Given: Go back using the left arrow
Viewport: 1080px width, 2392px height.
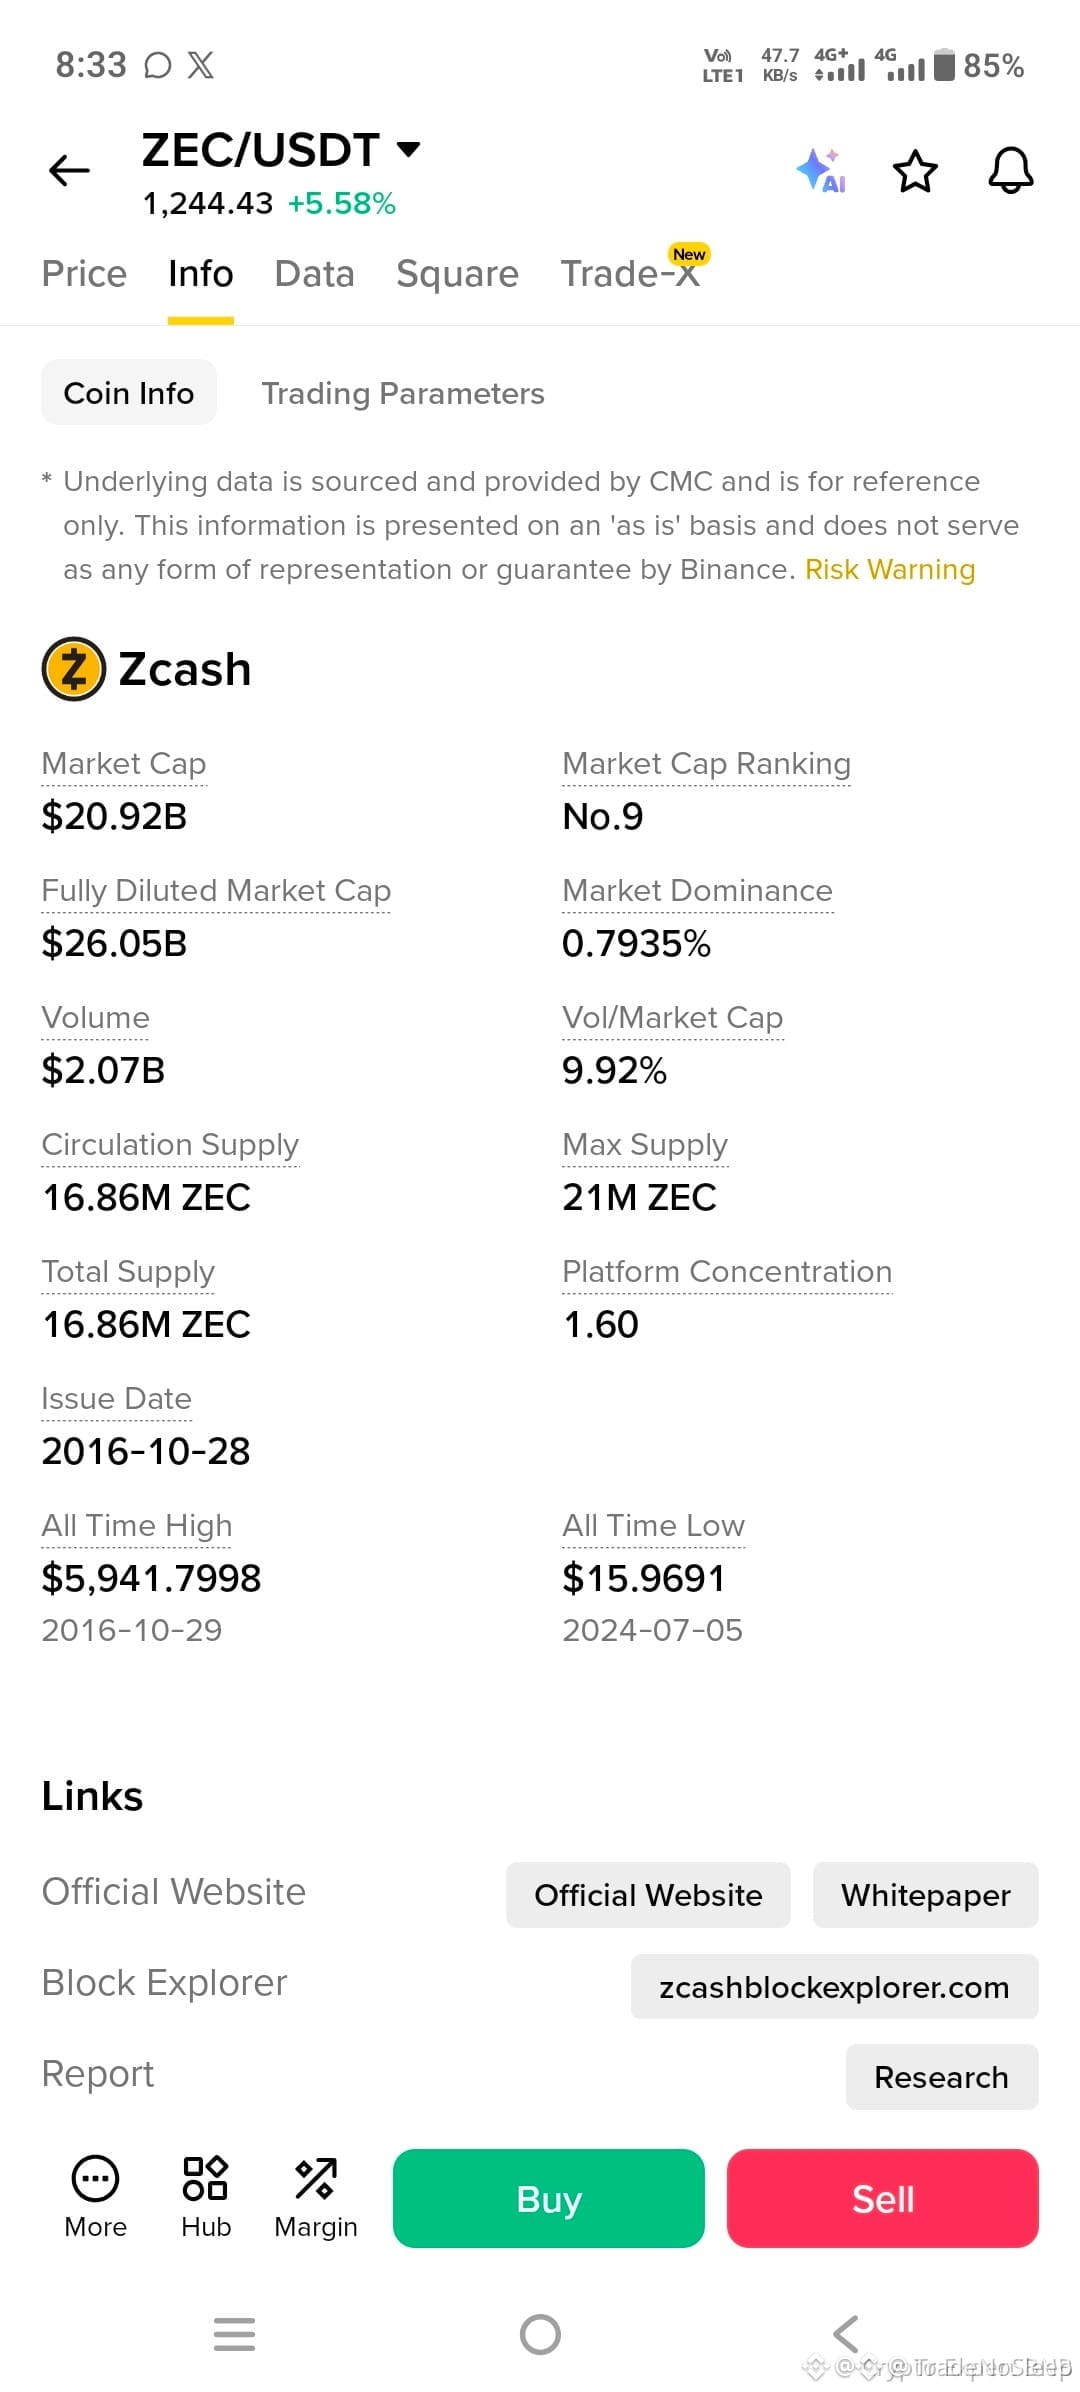Looking at the screenshot, I should 69,171.
